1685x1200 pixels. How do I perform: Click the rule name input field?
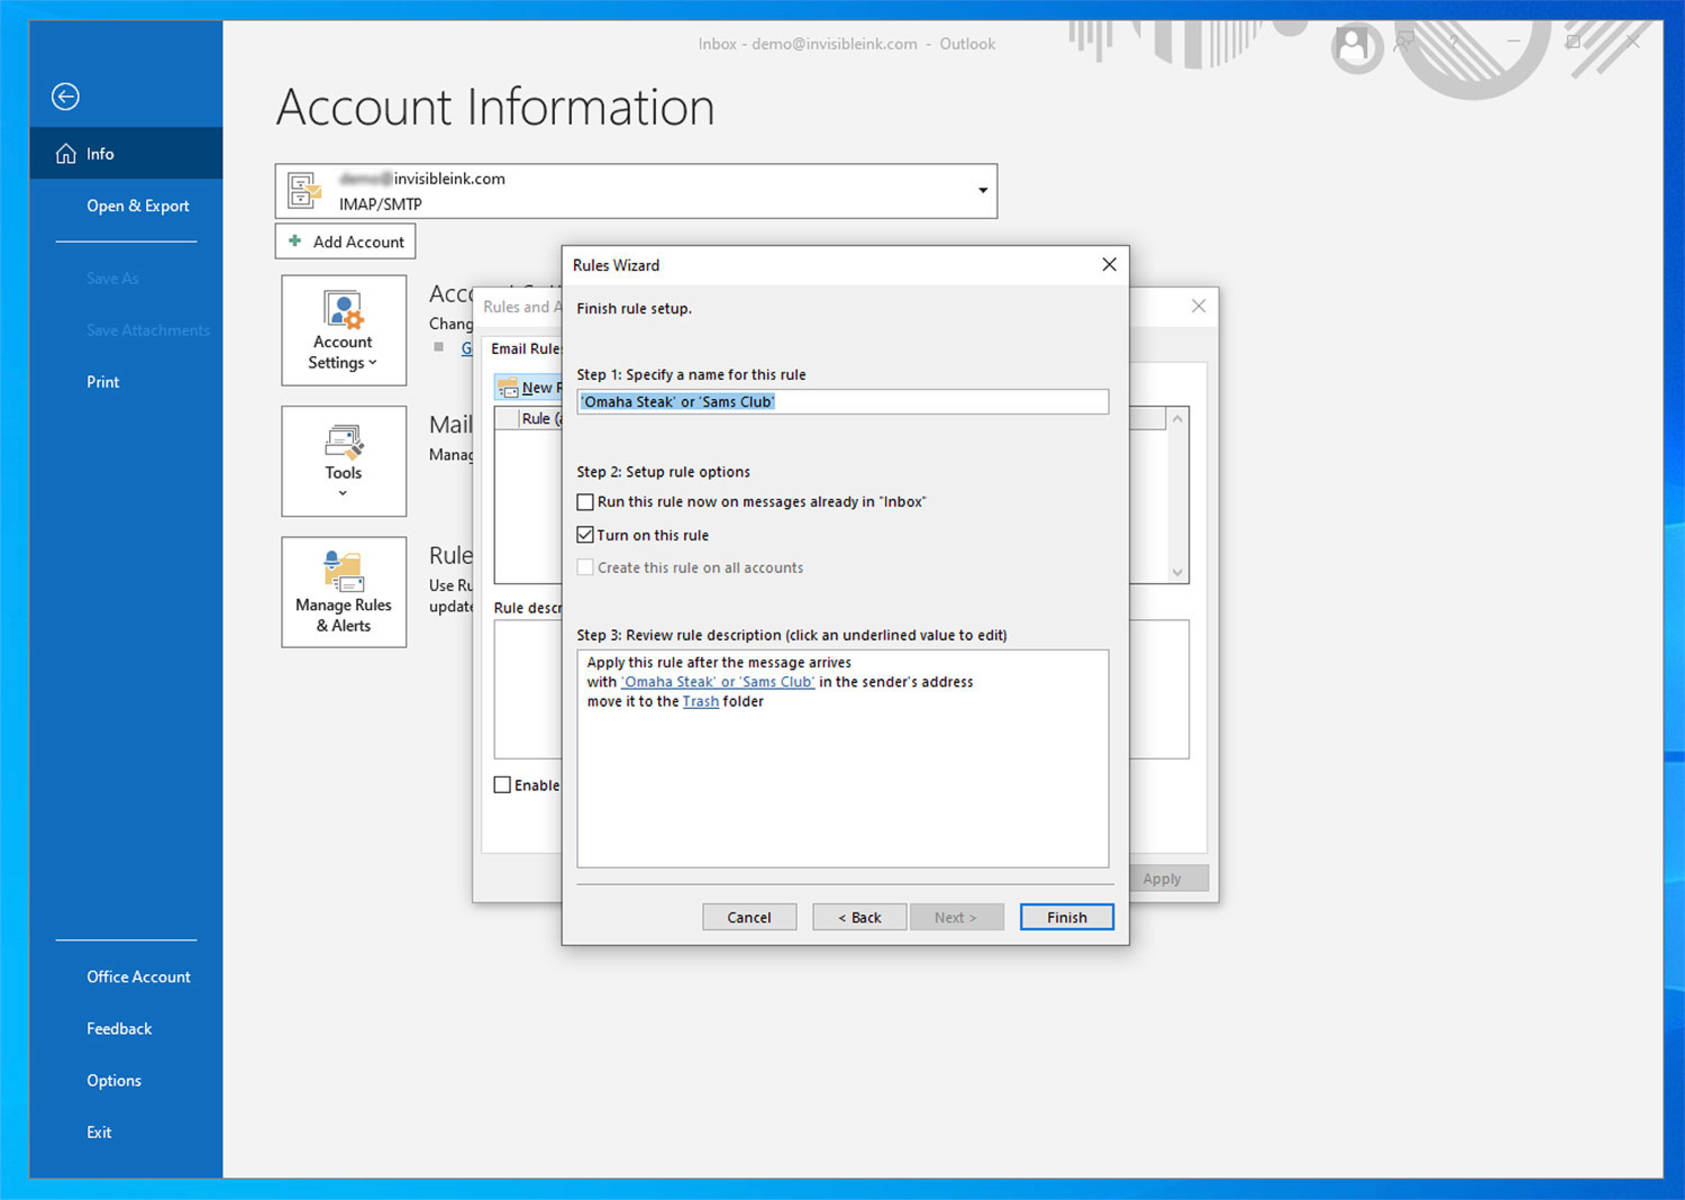[x=843, y=402]
